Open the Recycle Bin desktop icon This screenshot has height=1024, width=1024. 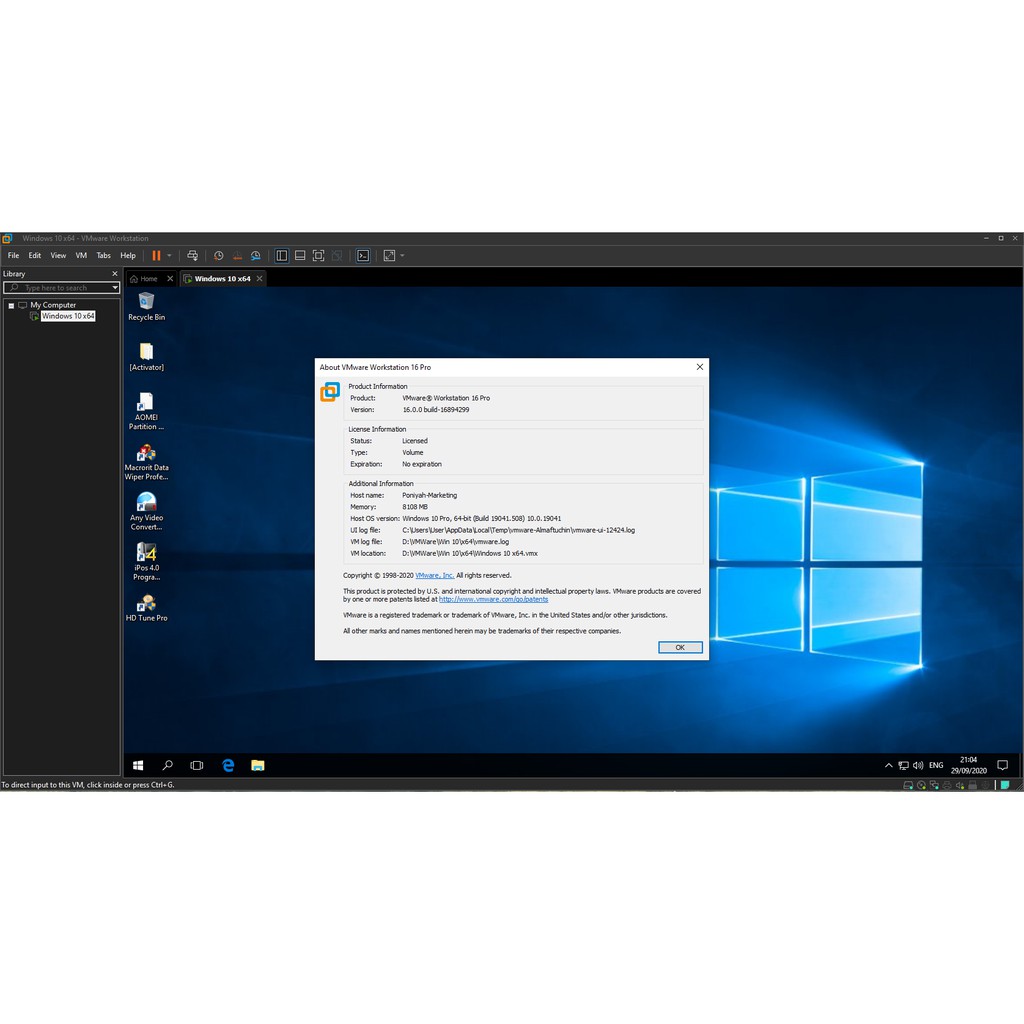(146, 304)
